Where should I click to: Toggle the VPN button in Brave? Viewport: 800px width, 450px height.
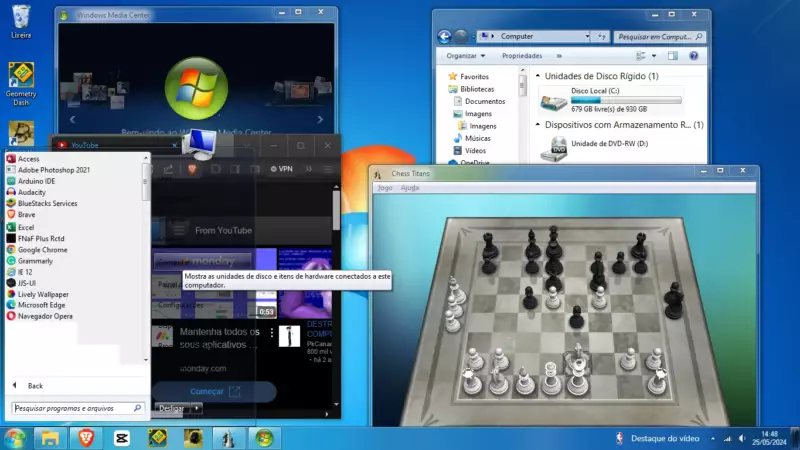[x=282, y=169]
